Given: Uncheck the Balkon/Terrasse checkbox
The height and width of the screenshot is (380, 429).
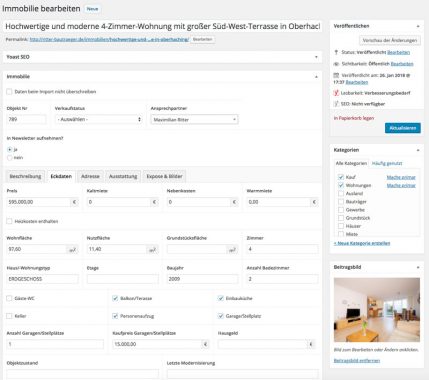Looking at the screenshot, I should [x=115, y=298].
